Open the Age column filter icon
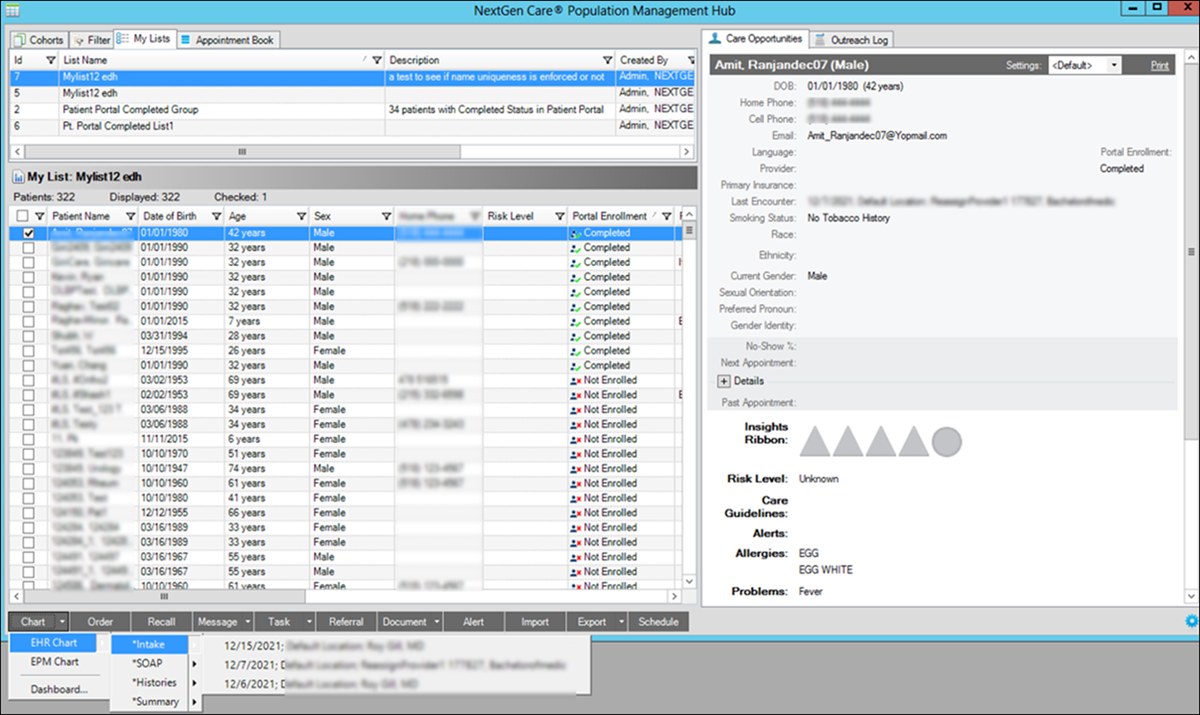Screen dimensions: 1200x715 tap(302, 216)
